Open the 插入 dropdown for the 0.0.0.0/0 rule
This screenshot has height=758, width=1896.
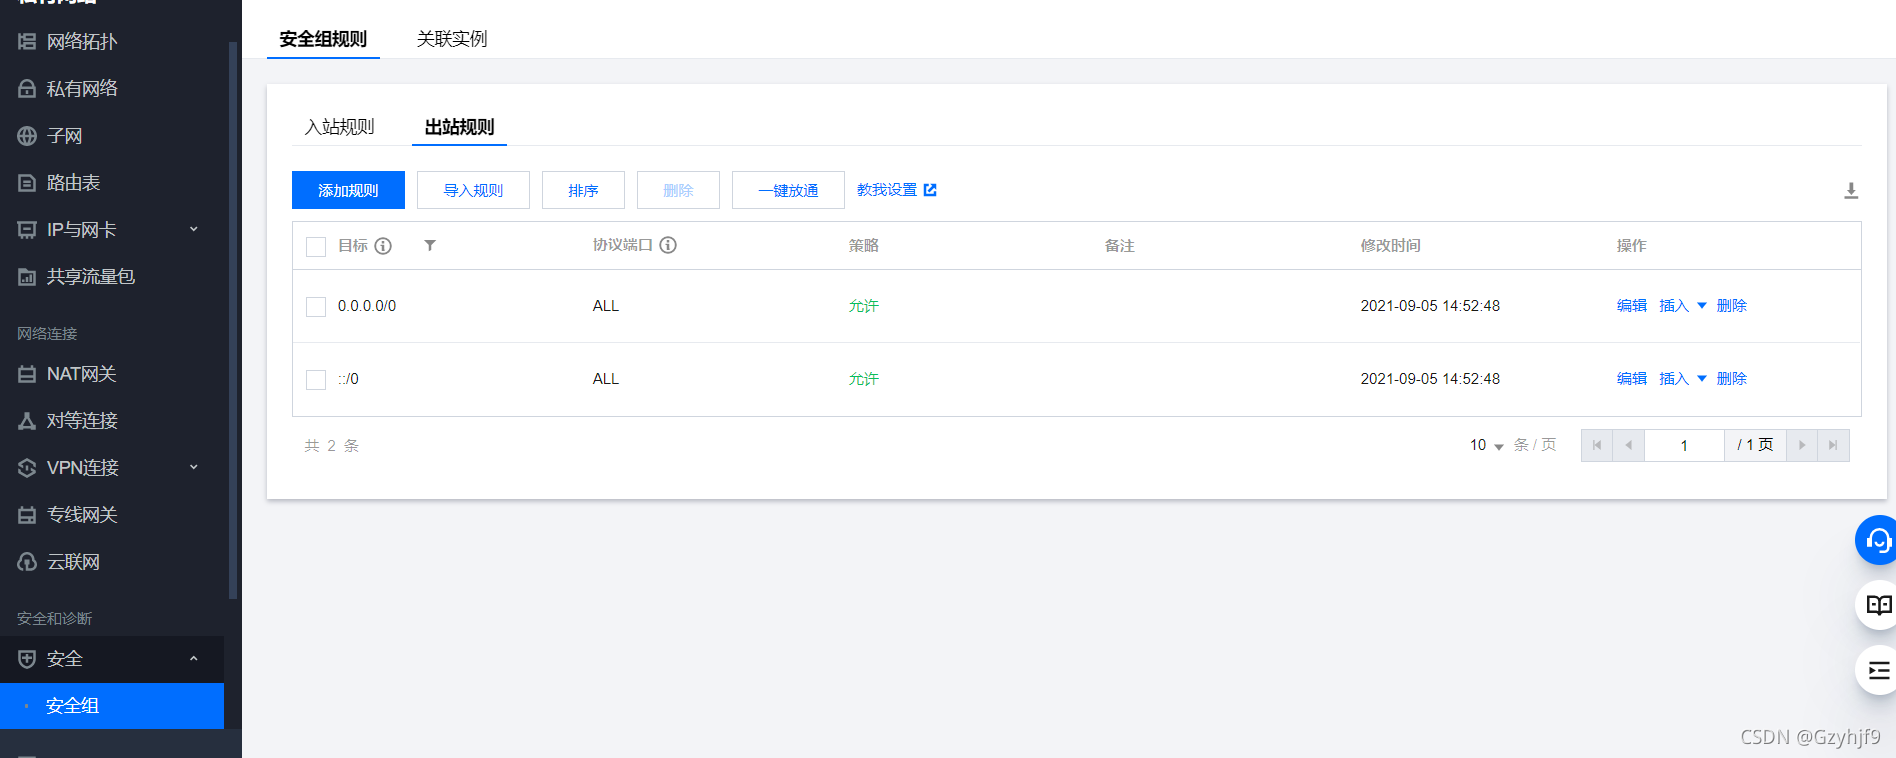click(x=1683, y=306)
